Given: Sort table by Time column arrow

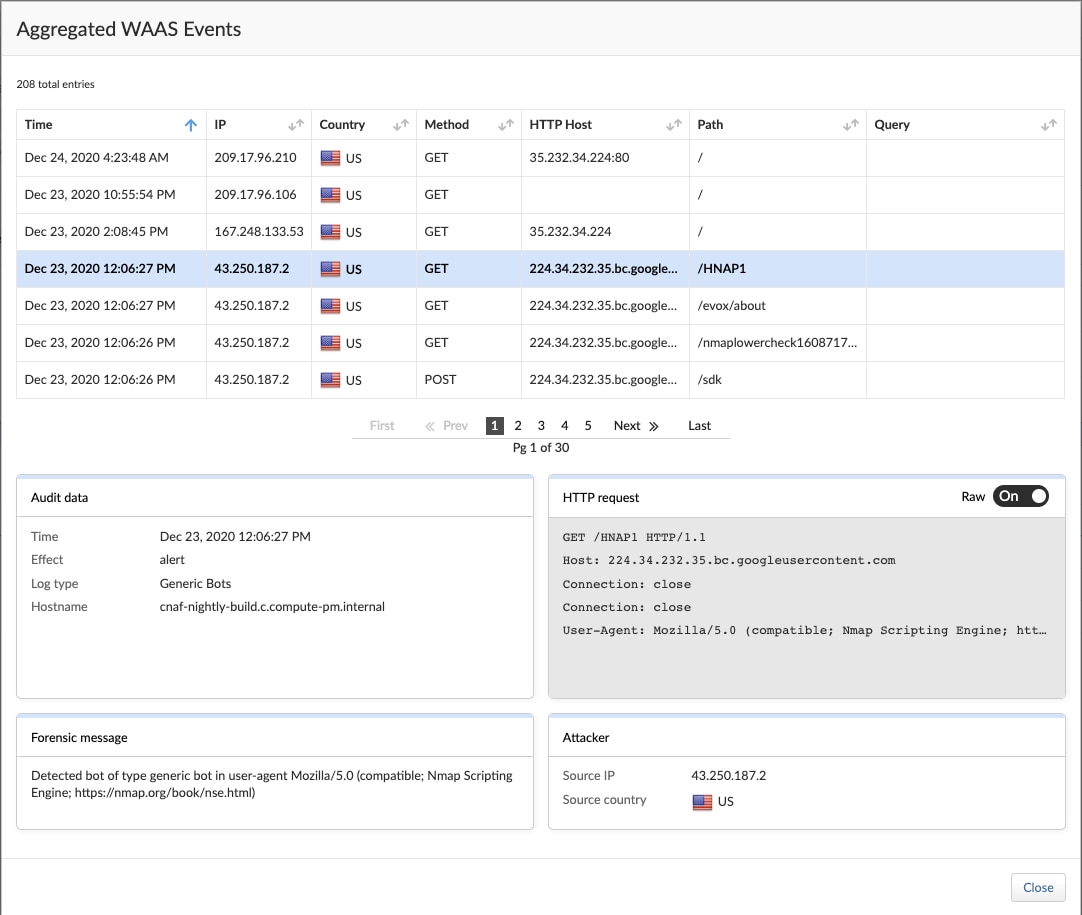Looking at the screenshot, I should tap(191, 125).
